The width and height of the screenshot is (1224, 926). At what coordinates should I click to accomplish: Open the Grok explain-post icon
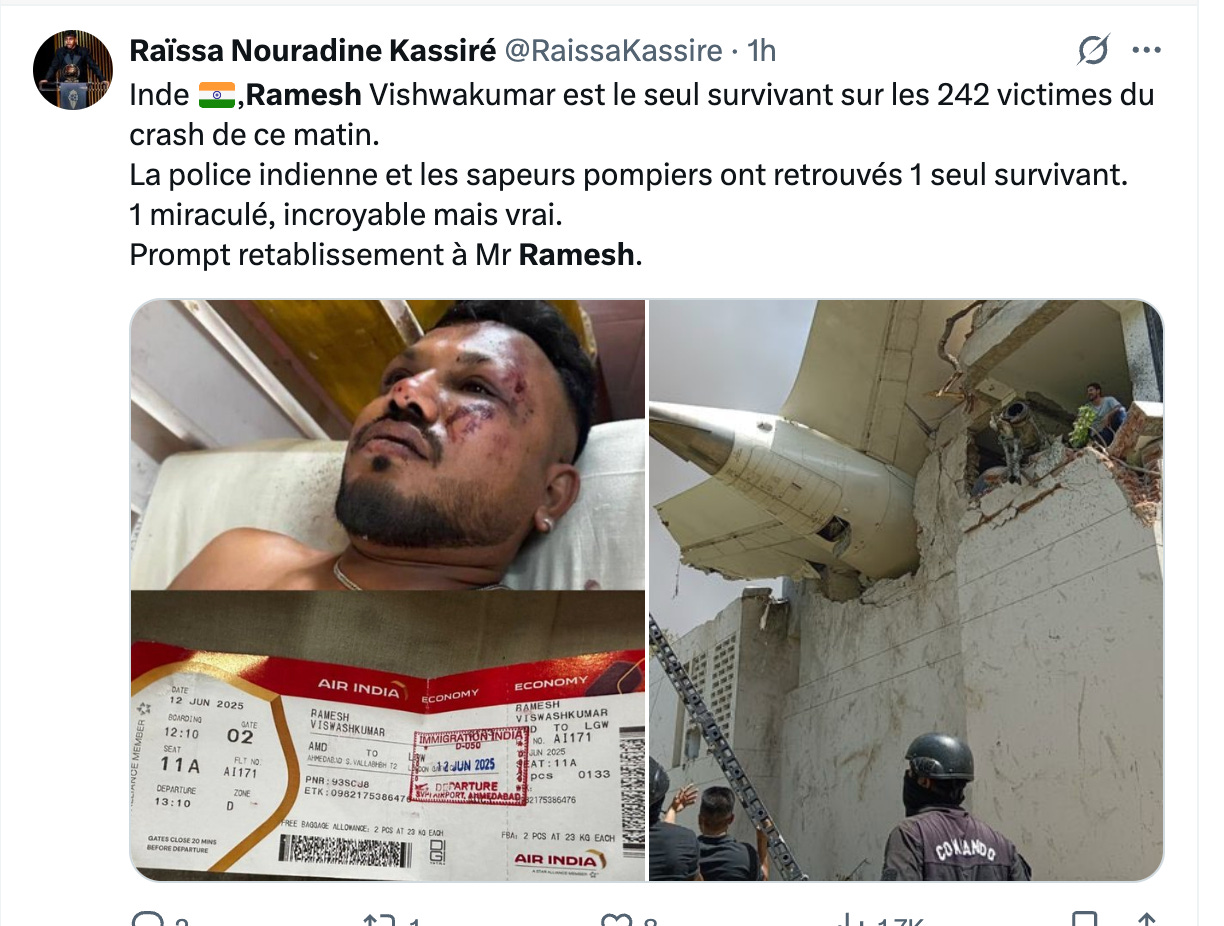tap(1093, 49)
